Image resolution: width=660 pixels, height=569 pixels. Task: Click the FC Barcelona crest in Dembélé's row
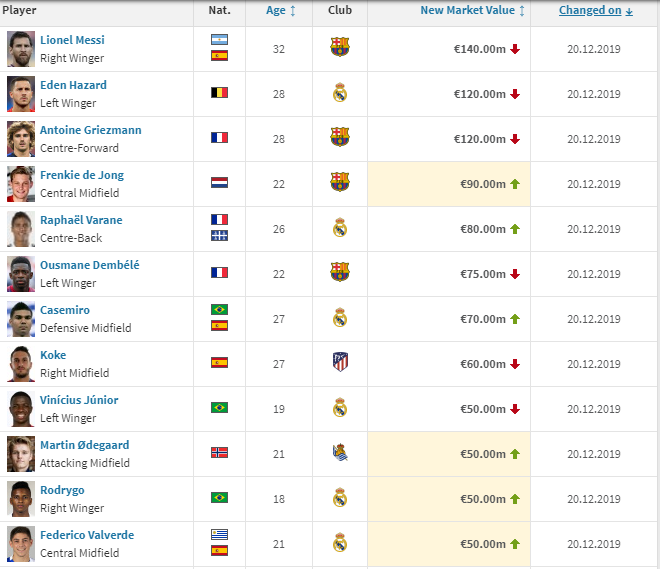(x=340, y=272)
